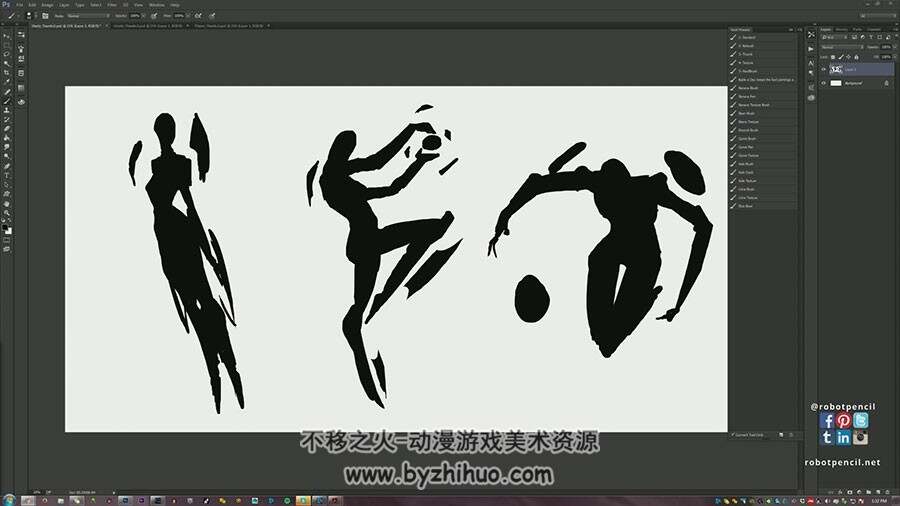Screen dimensions: 900x506
Task: Select the Type tool
Action: pyautogui.click(x=7, y=174)
